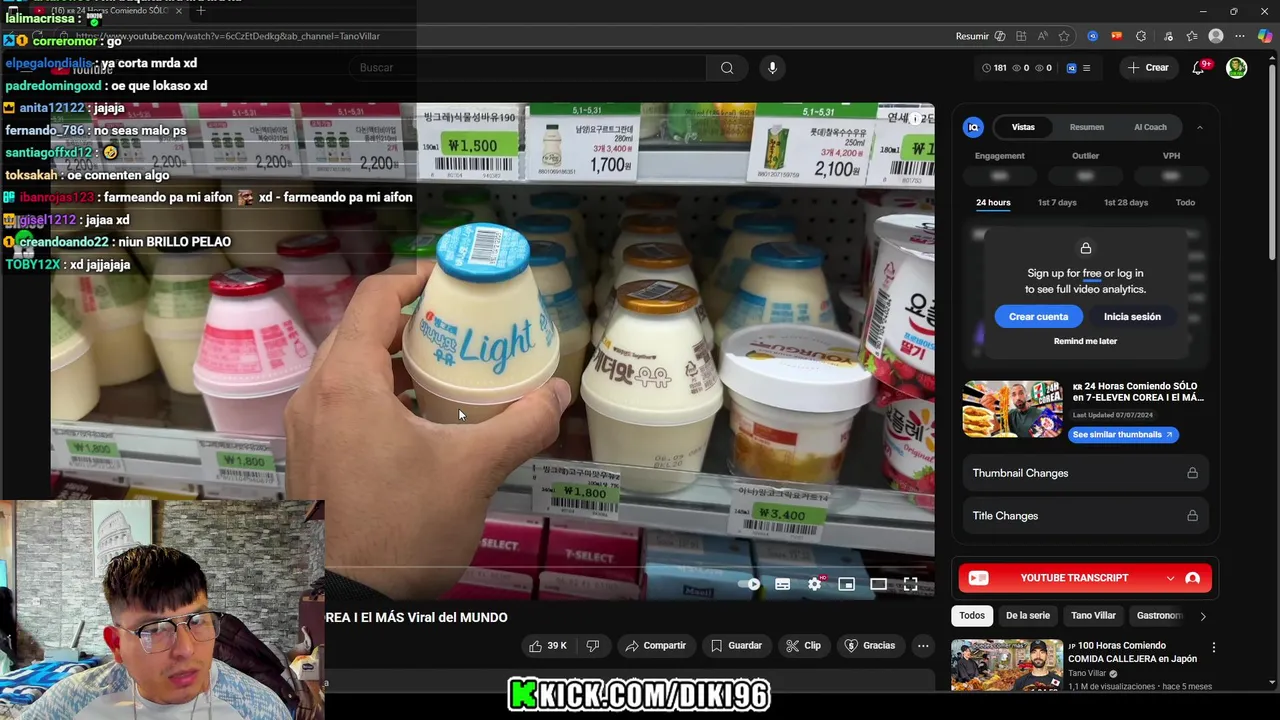Viewport: 1280px width, 720px height.
Task: Click the YouTube Transcript profile icon
Action: pyautogui.click(x=1193, y=578)
